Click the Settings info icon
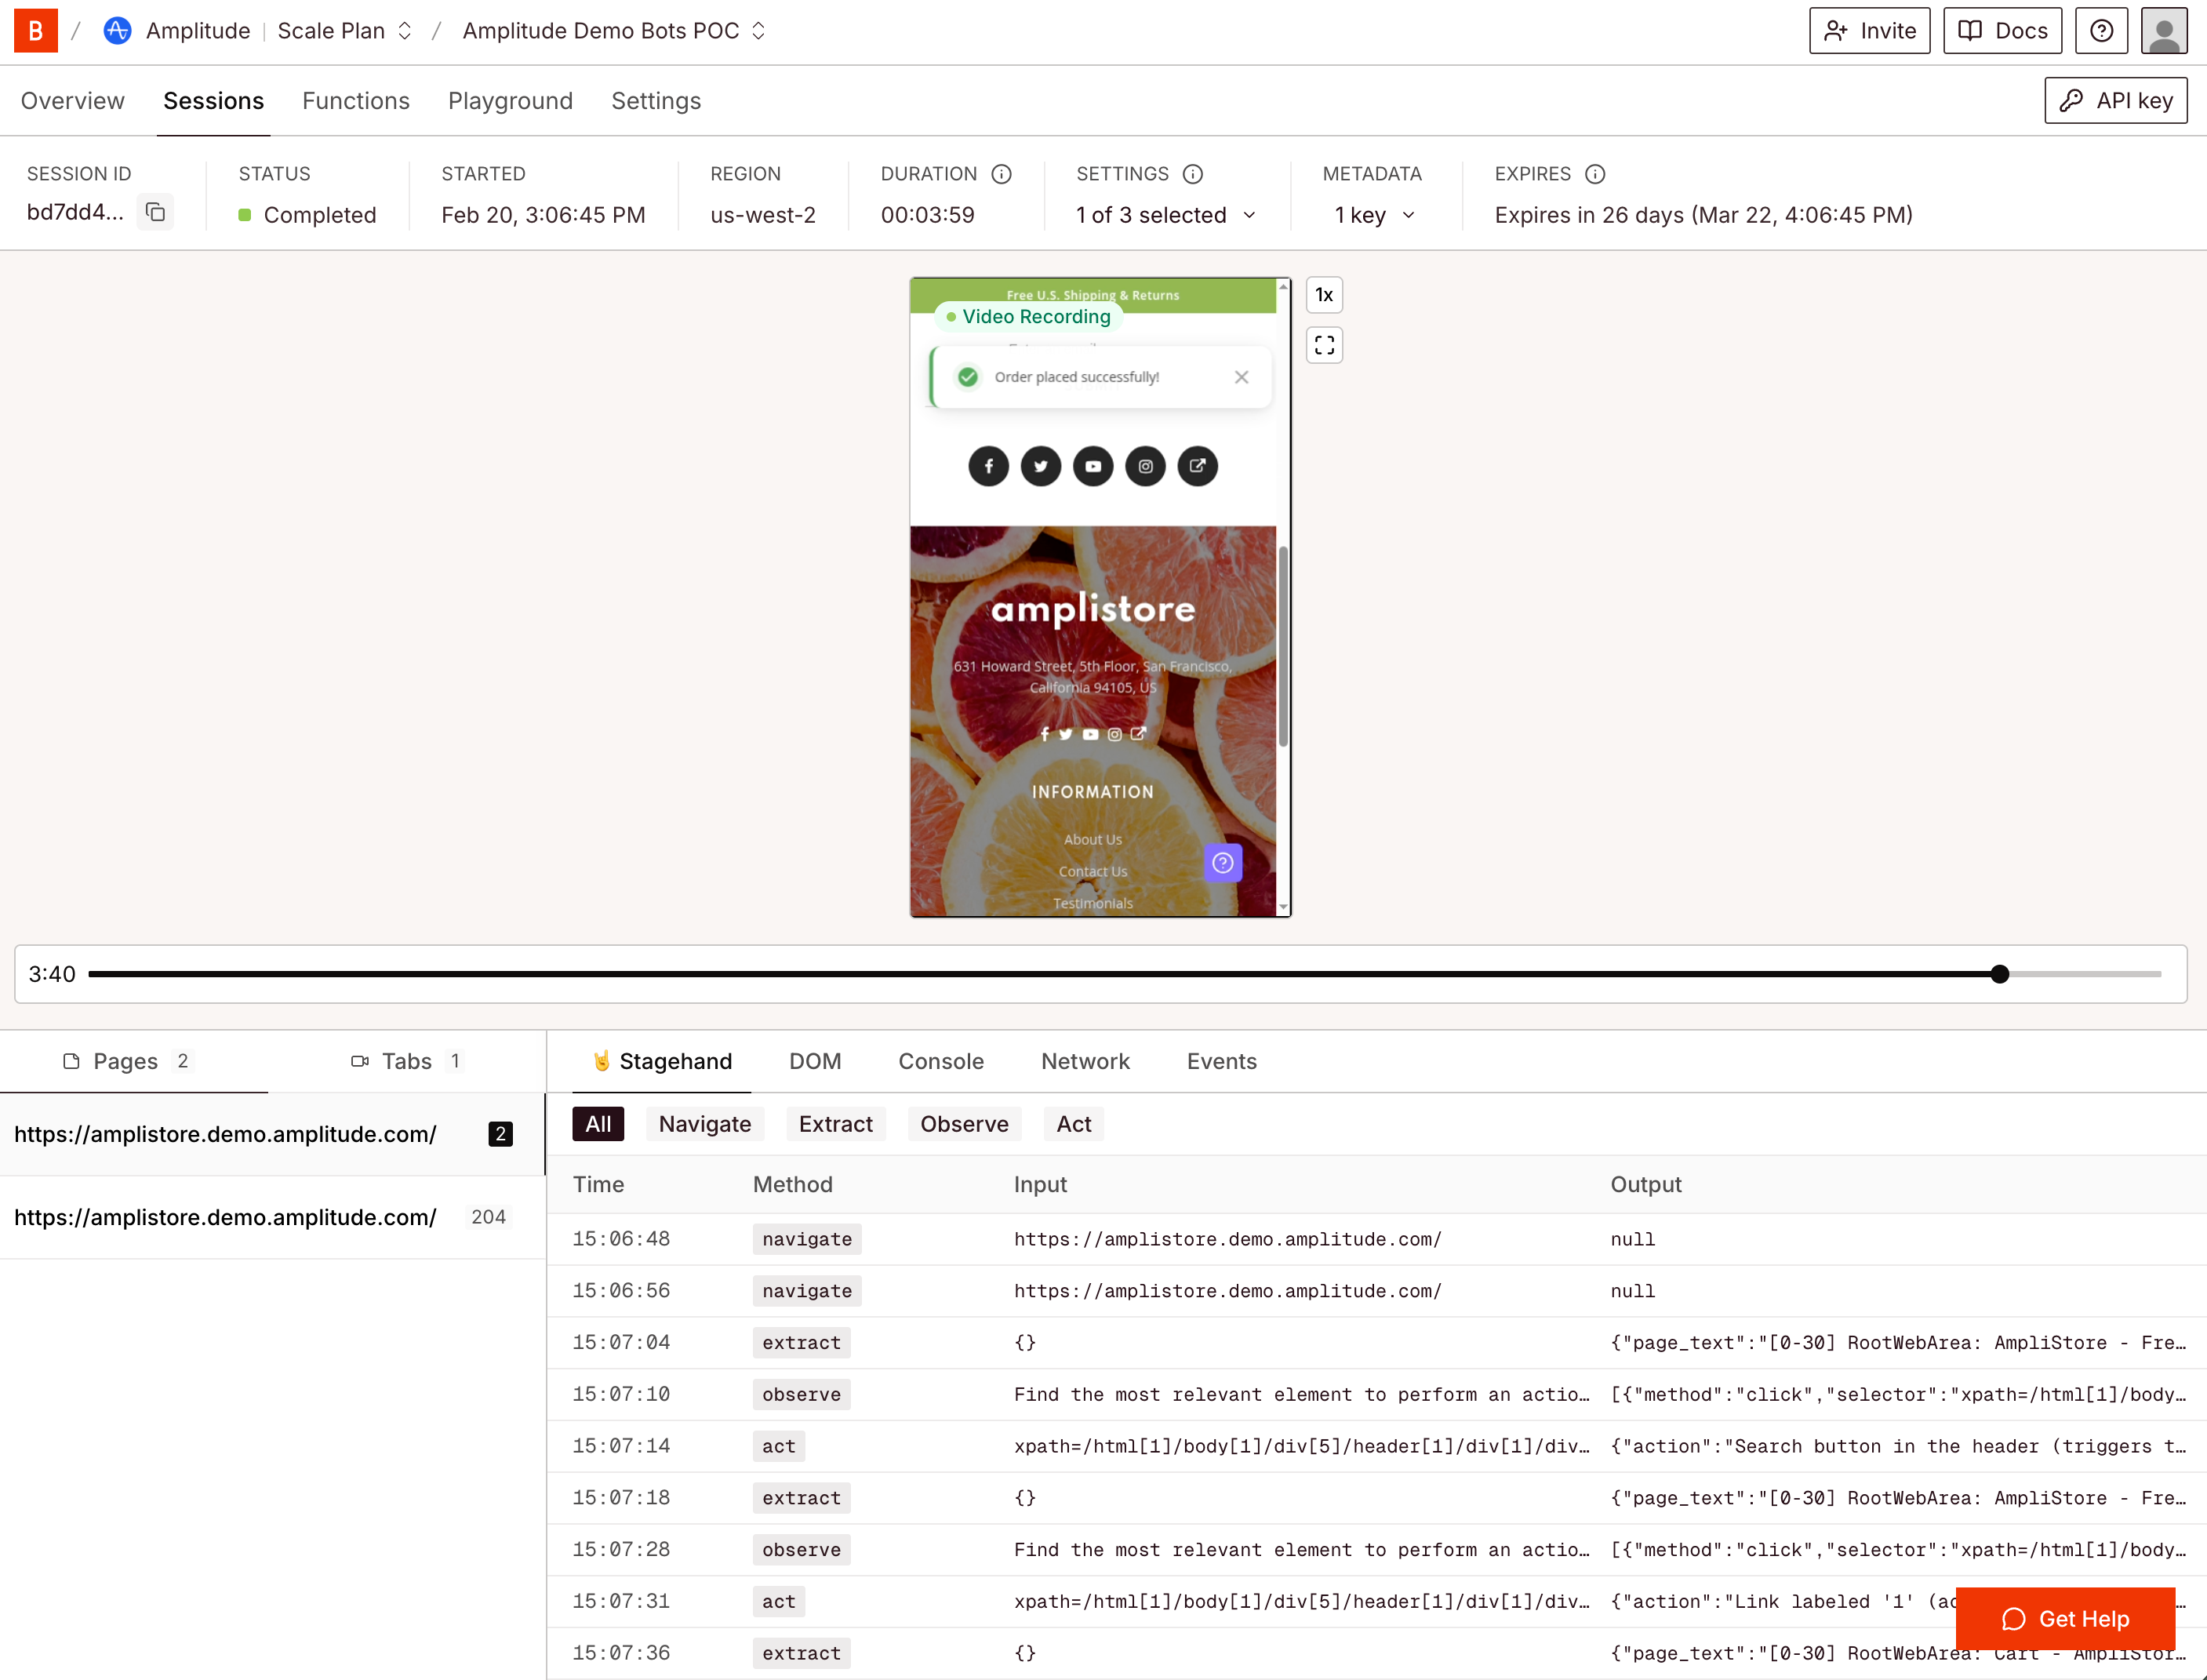Screen dimensions: 2207x1680 tap(1192, 174)
